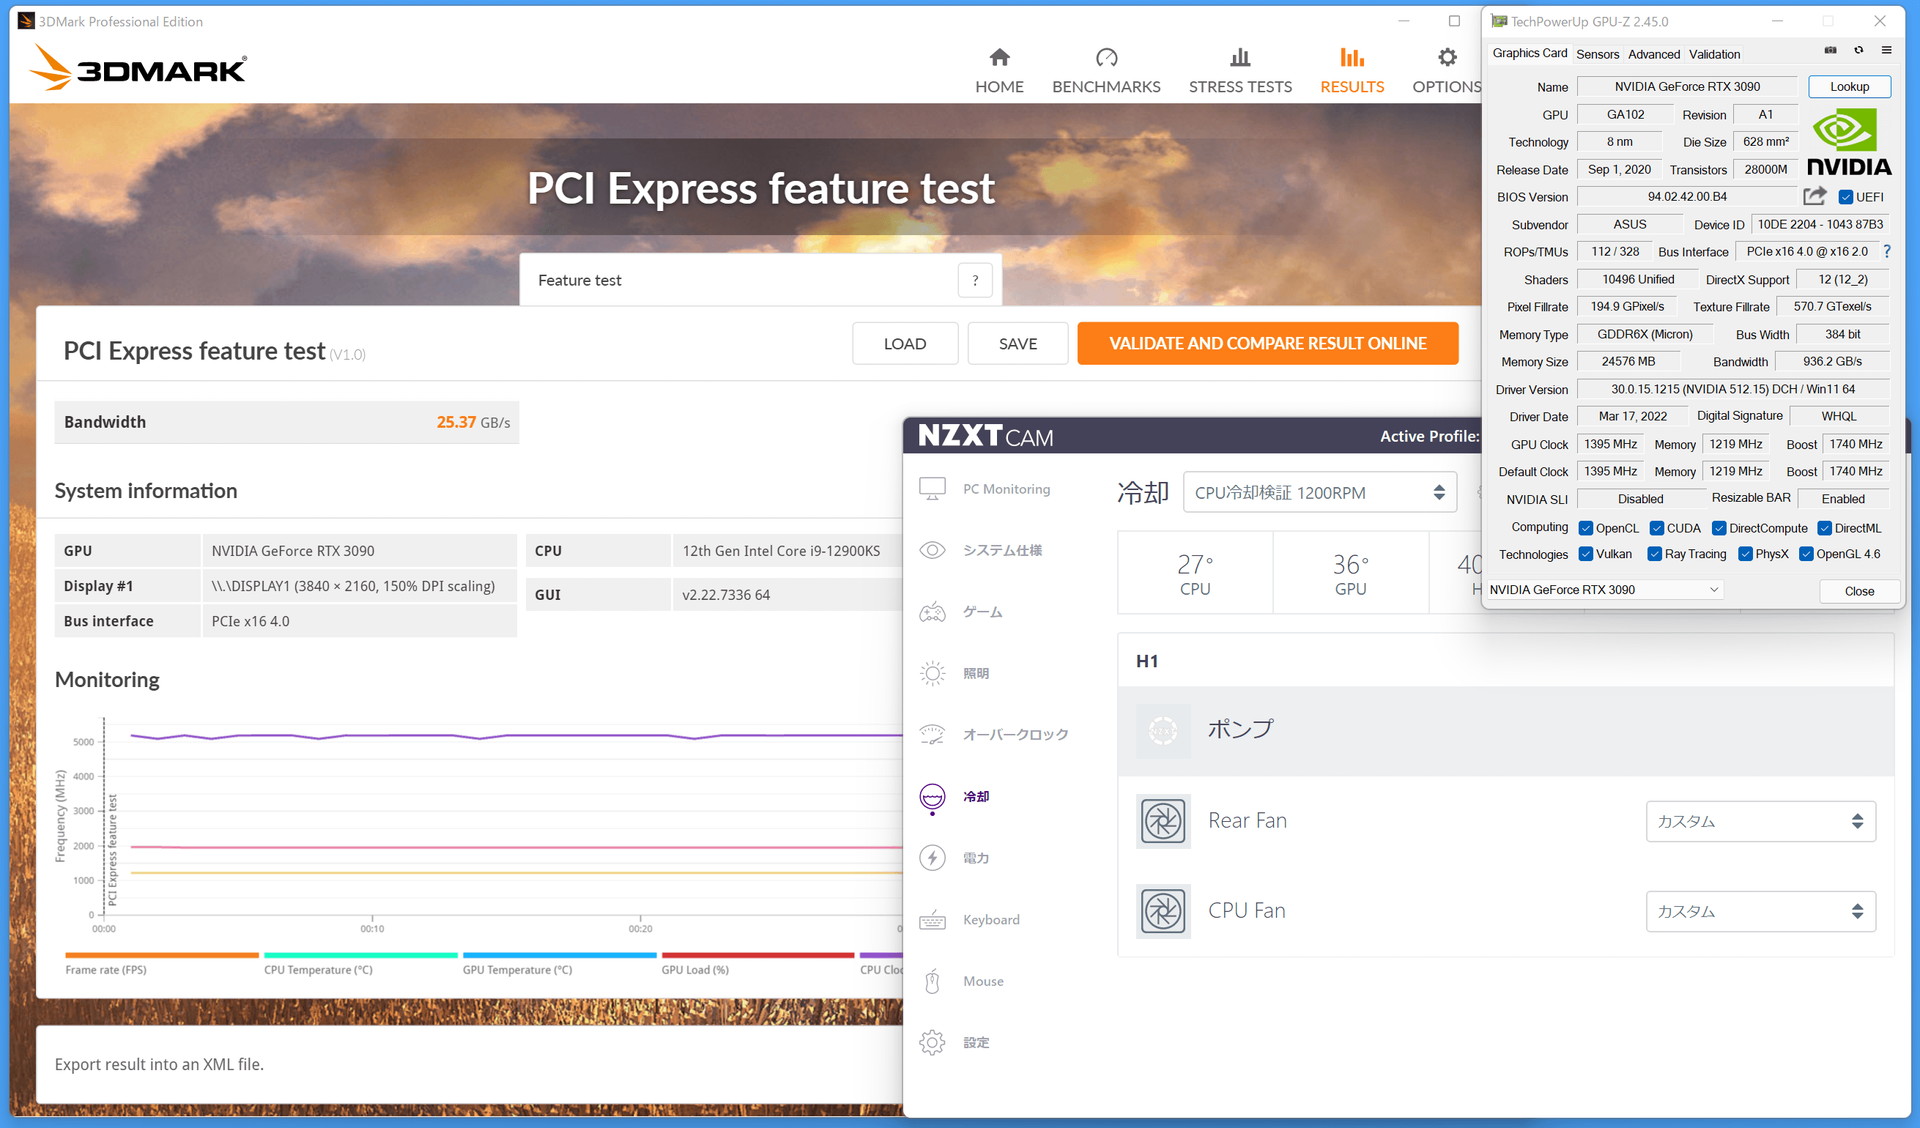The width and height of the screenshot is (1920, 1128).
Task: Toggle the CUDA checkbox
Action: click(x=1656, y=528)
